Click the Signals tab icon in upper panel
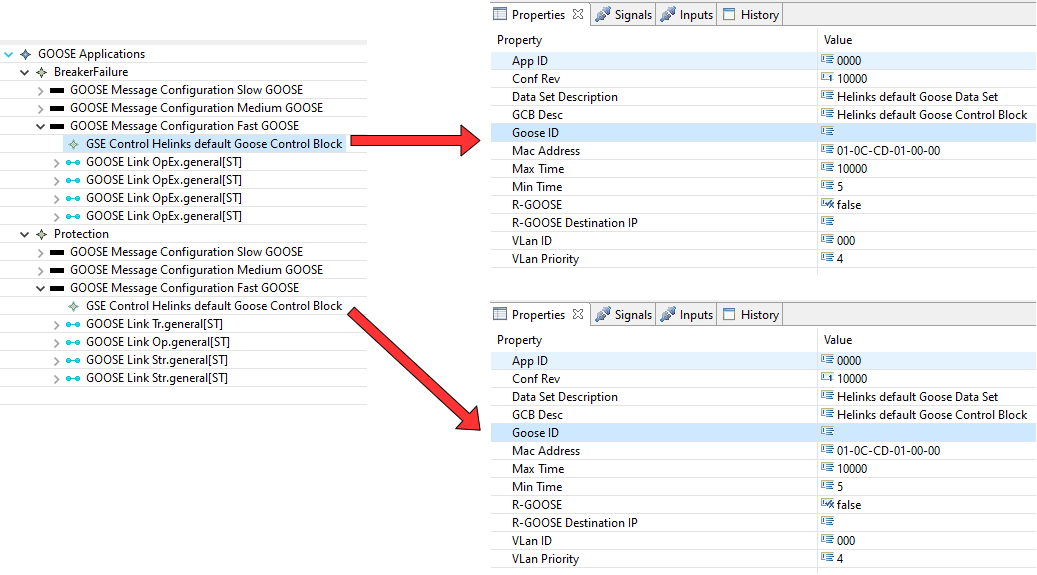The height and width of the screenshot is (575, 1037). 603,15
